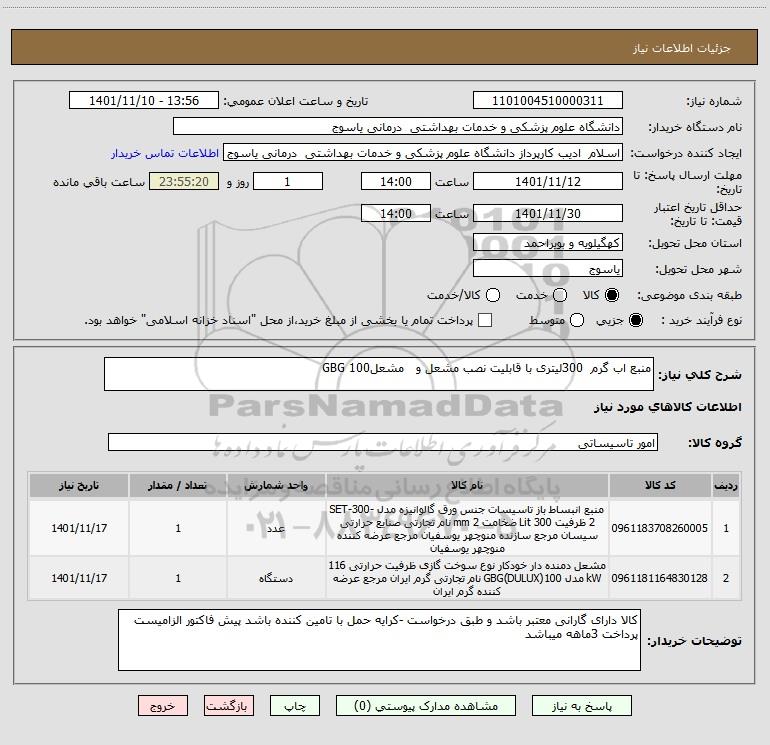Click the delivery province field کهگیلویه و بویراحمد

coord(548,242)
